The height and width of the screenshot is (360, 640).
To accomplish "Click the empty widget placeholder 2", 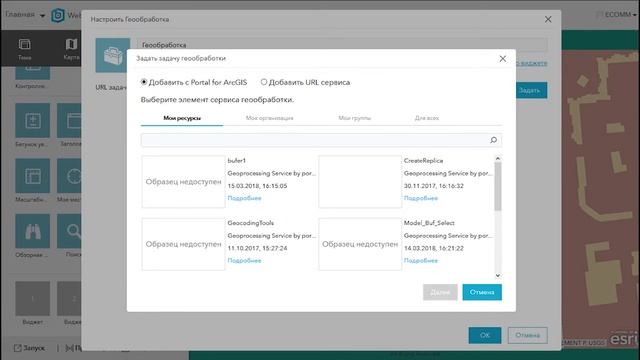I will [x=69, y=298].
